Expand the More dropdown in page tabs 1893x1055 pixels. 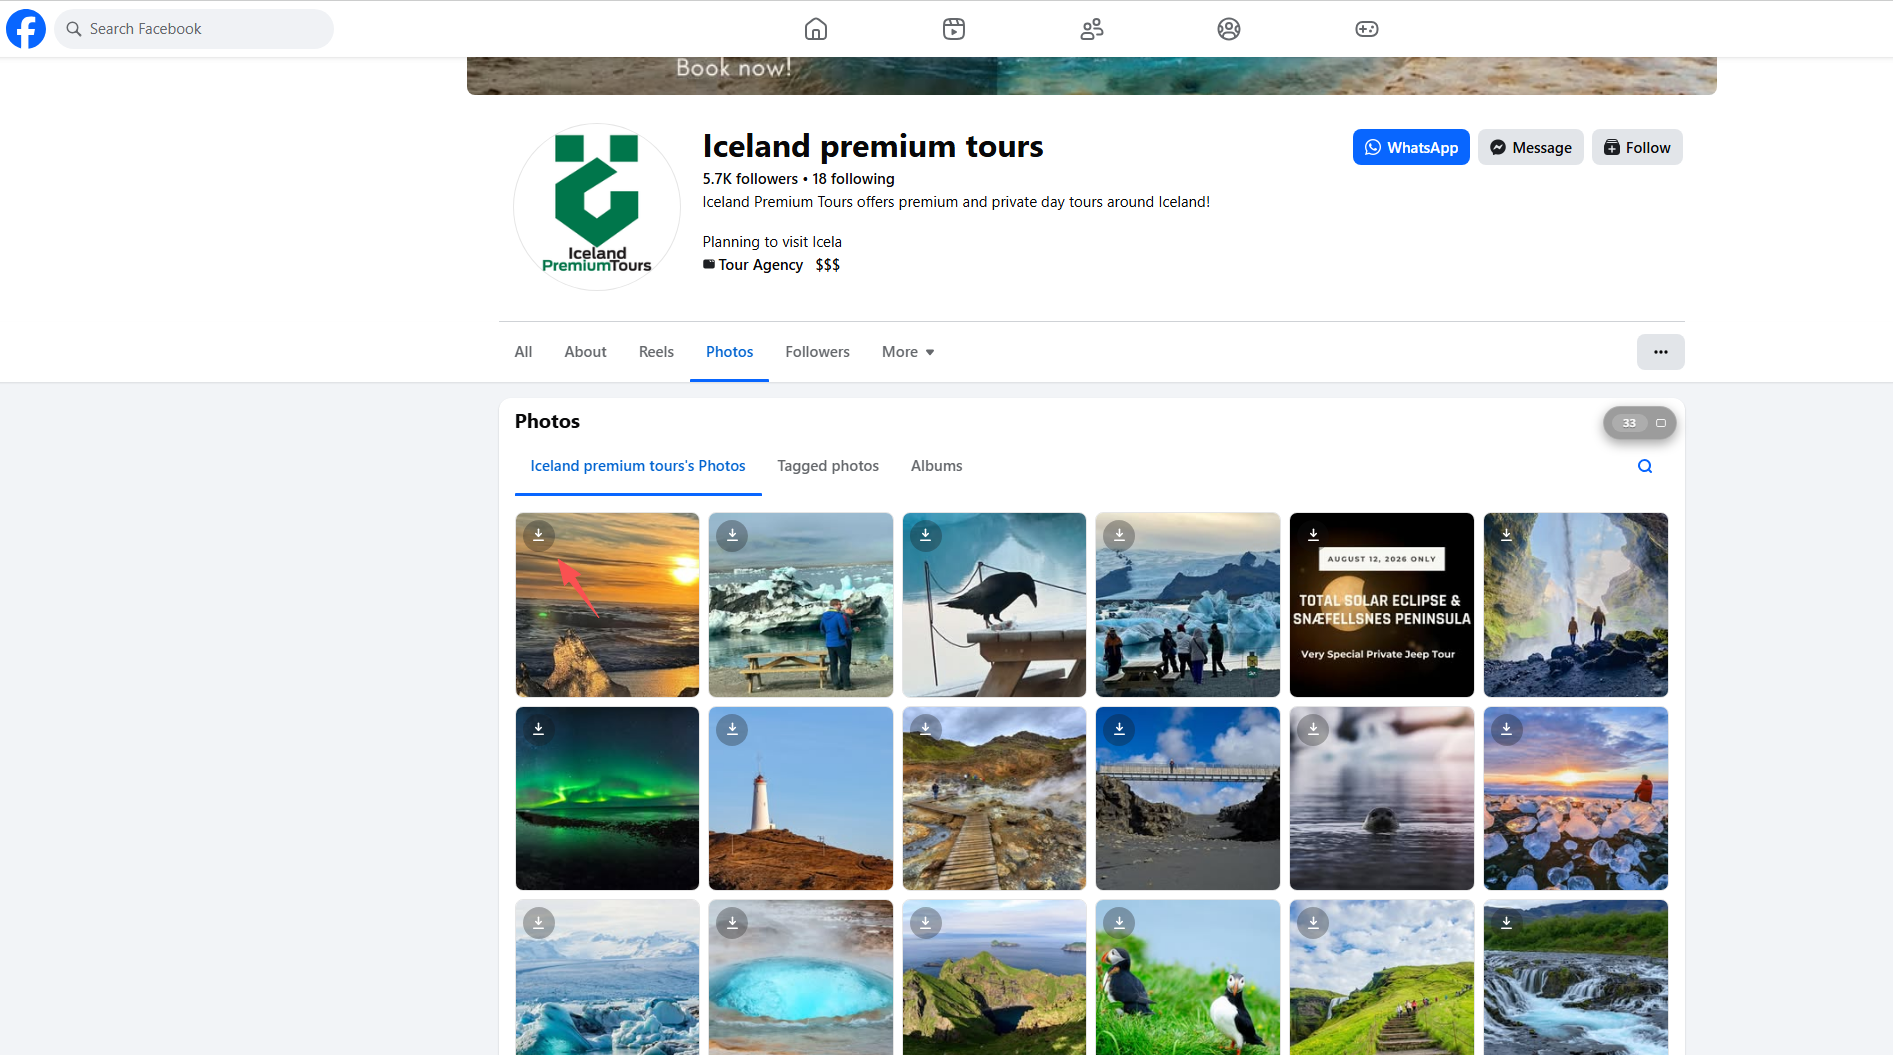point(908,352)
